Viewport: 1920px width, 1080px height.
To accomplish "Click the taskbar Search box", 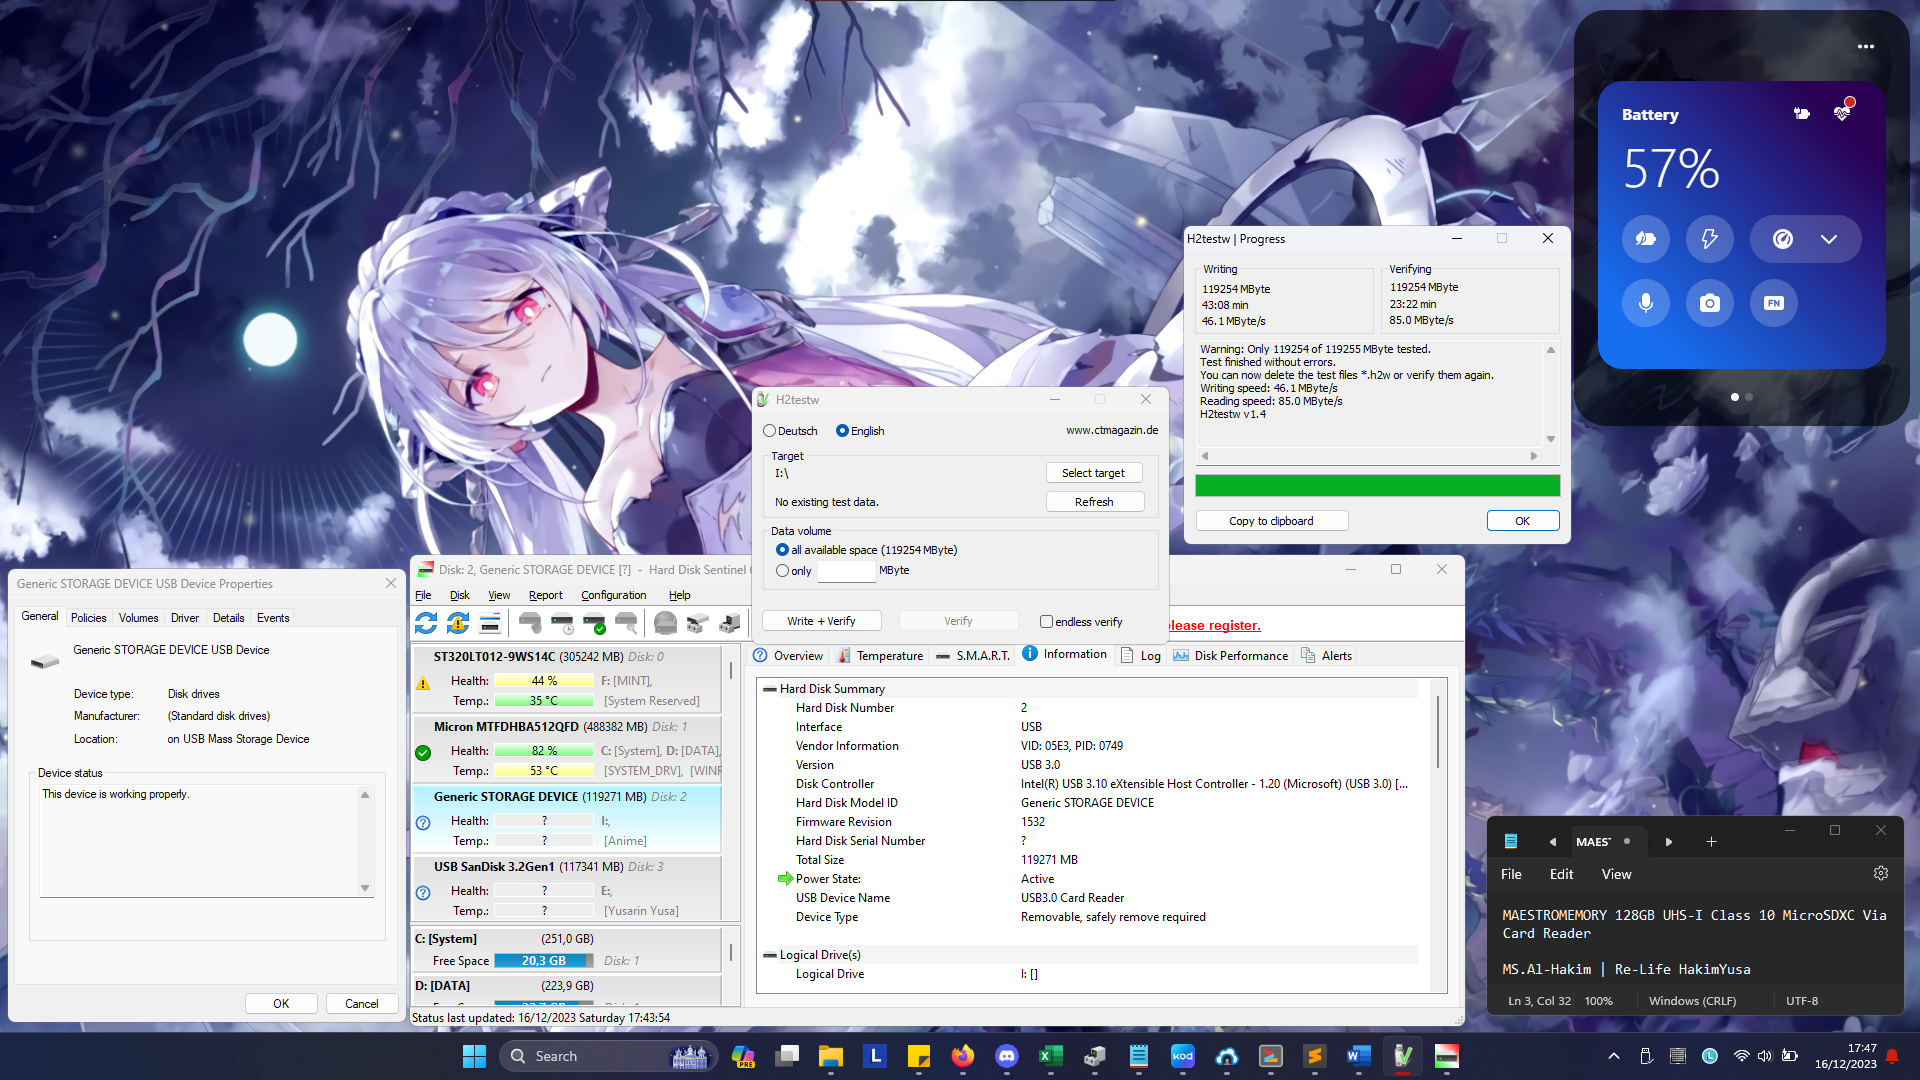I will click(609, 1056).
